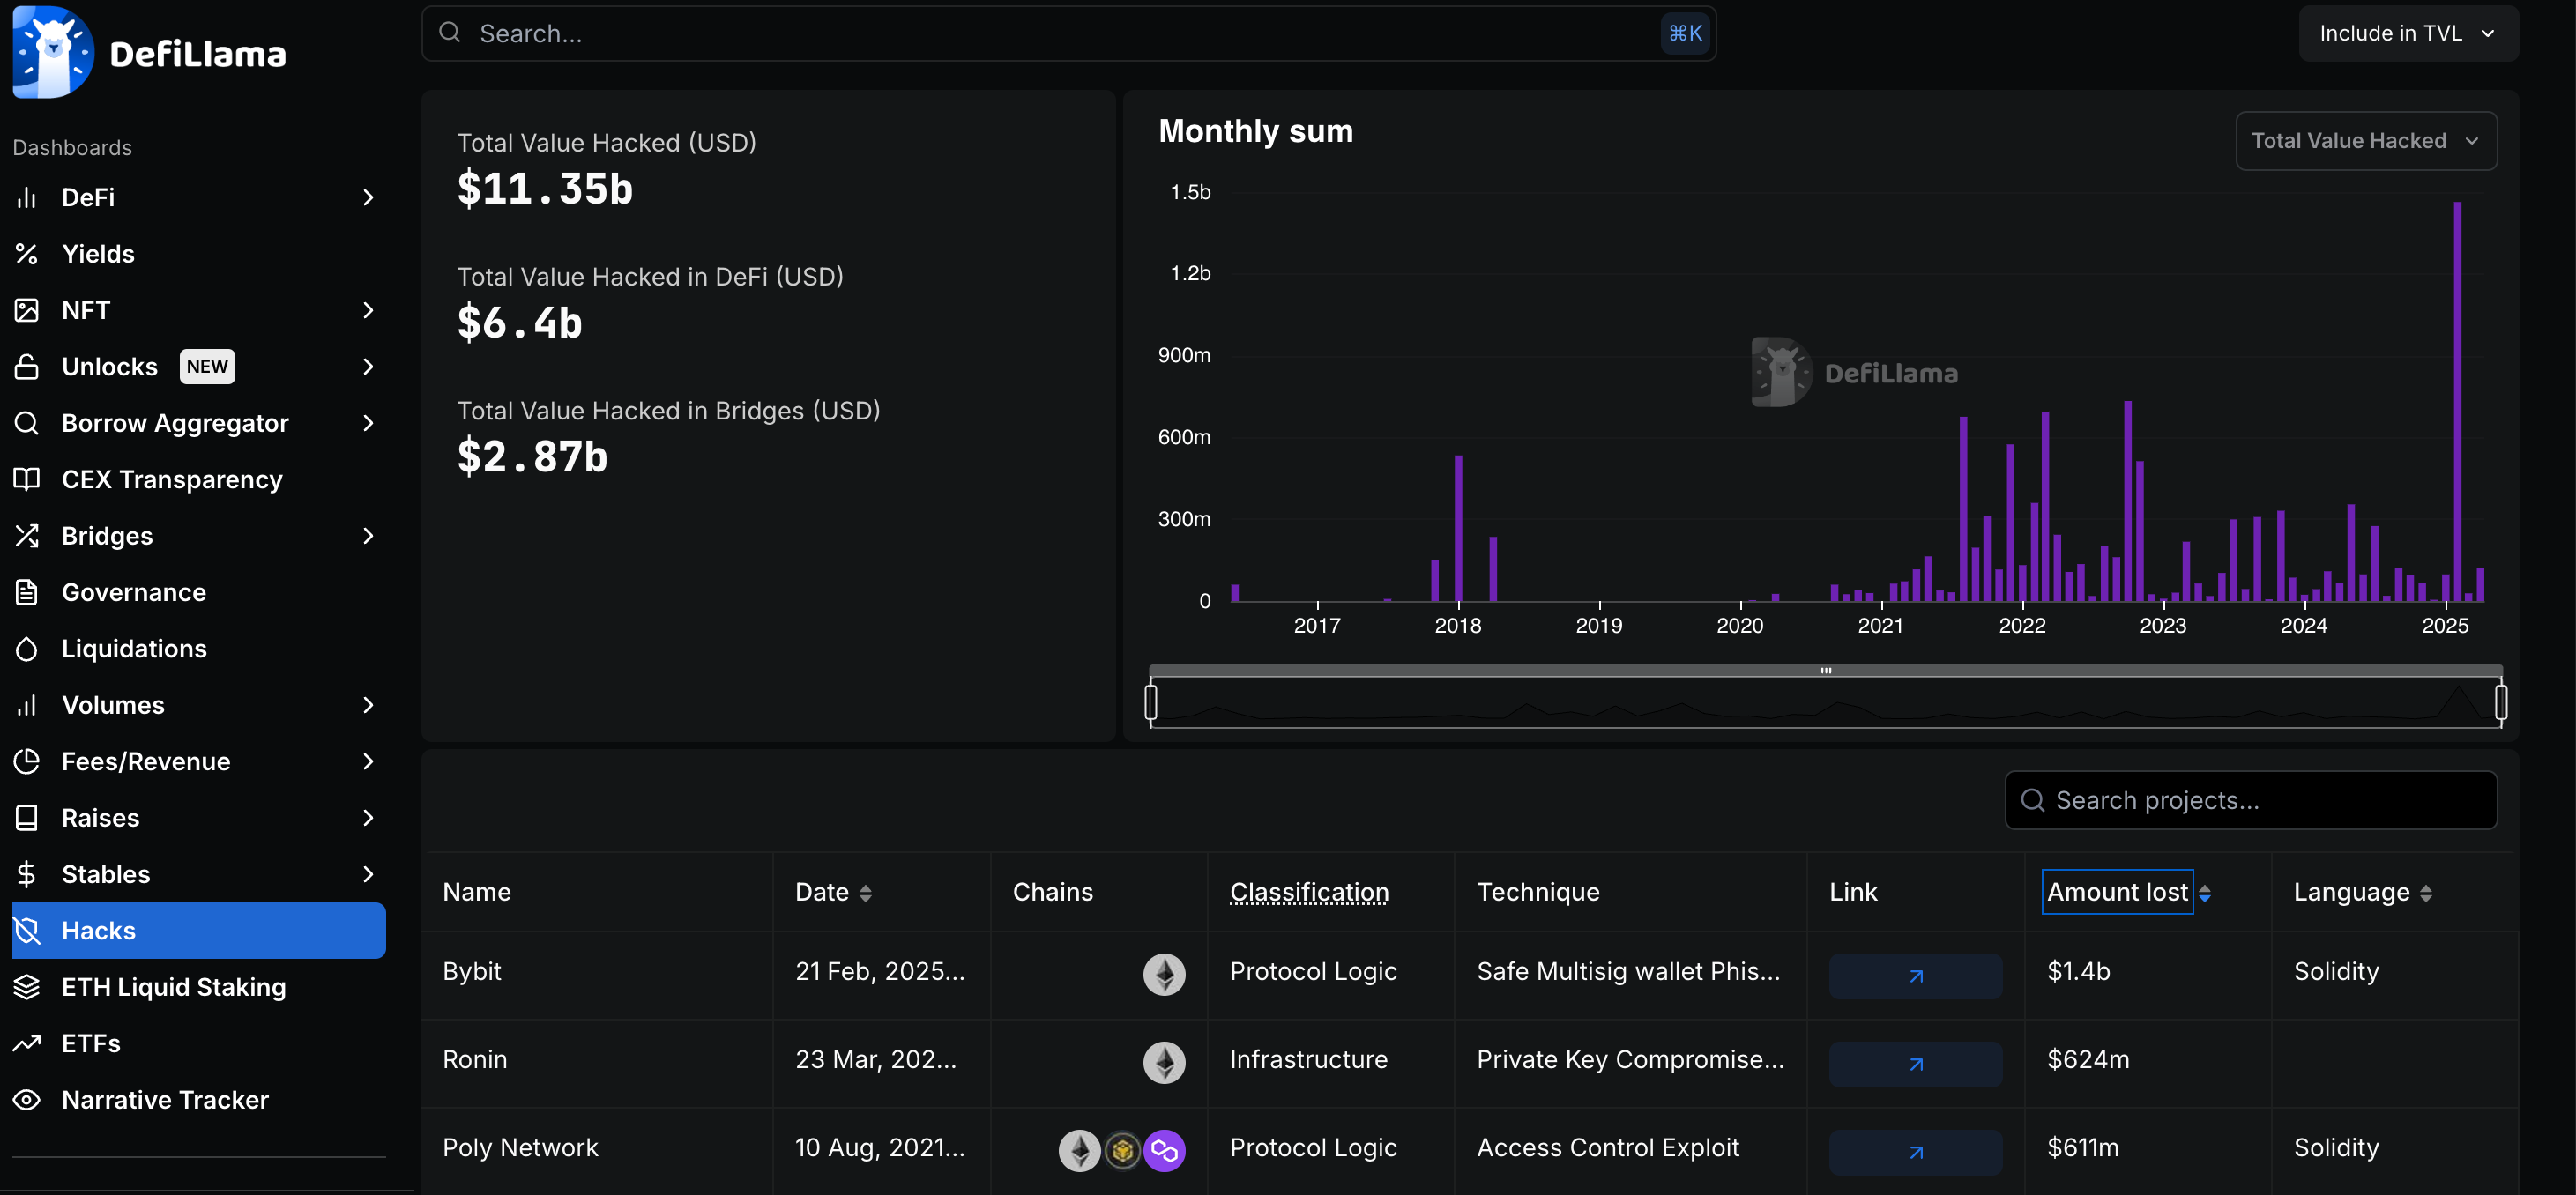Viewport: 2576px width, 1195px height.
Task: Click the Hacks shield-off icon
Action: 27,931
